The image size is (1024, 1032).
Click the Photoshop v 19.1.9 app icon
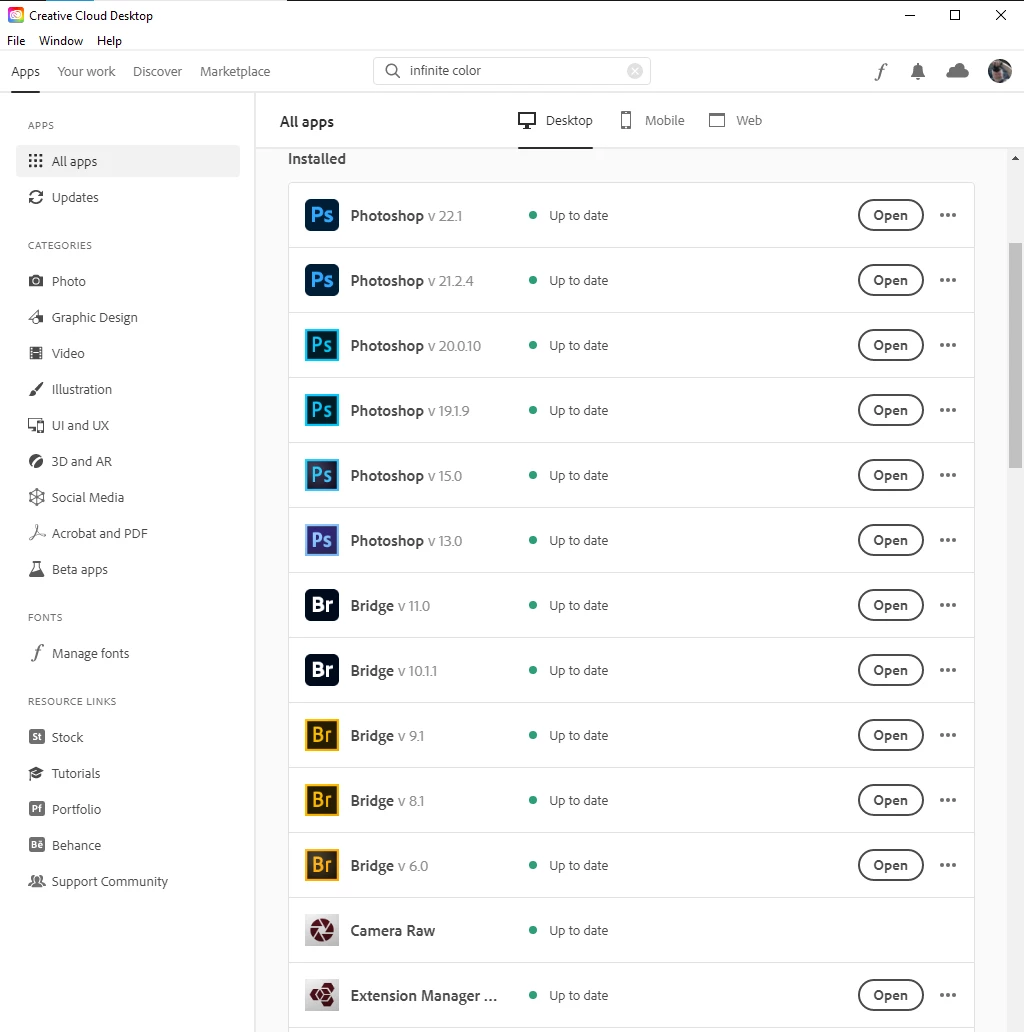pos(322,410)
